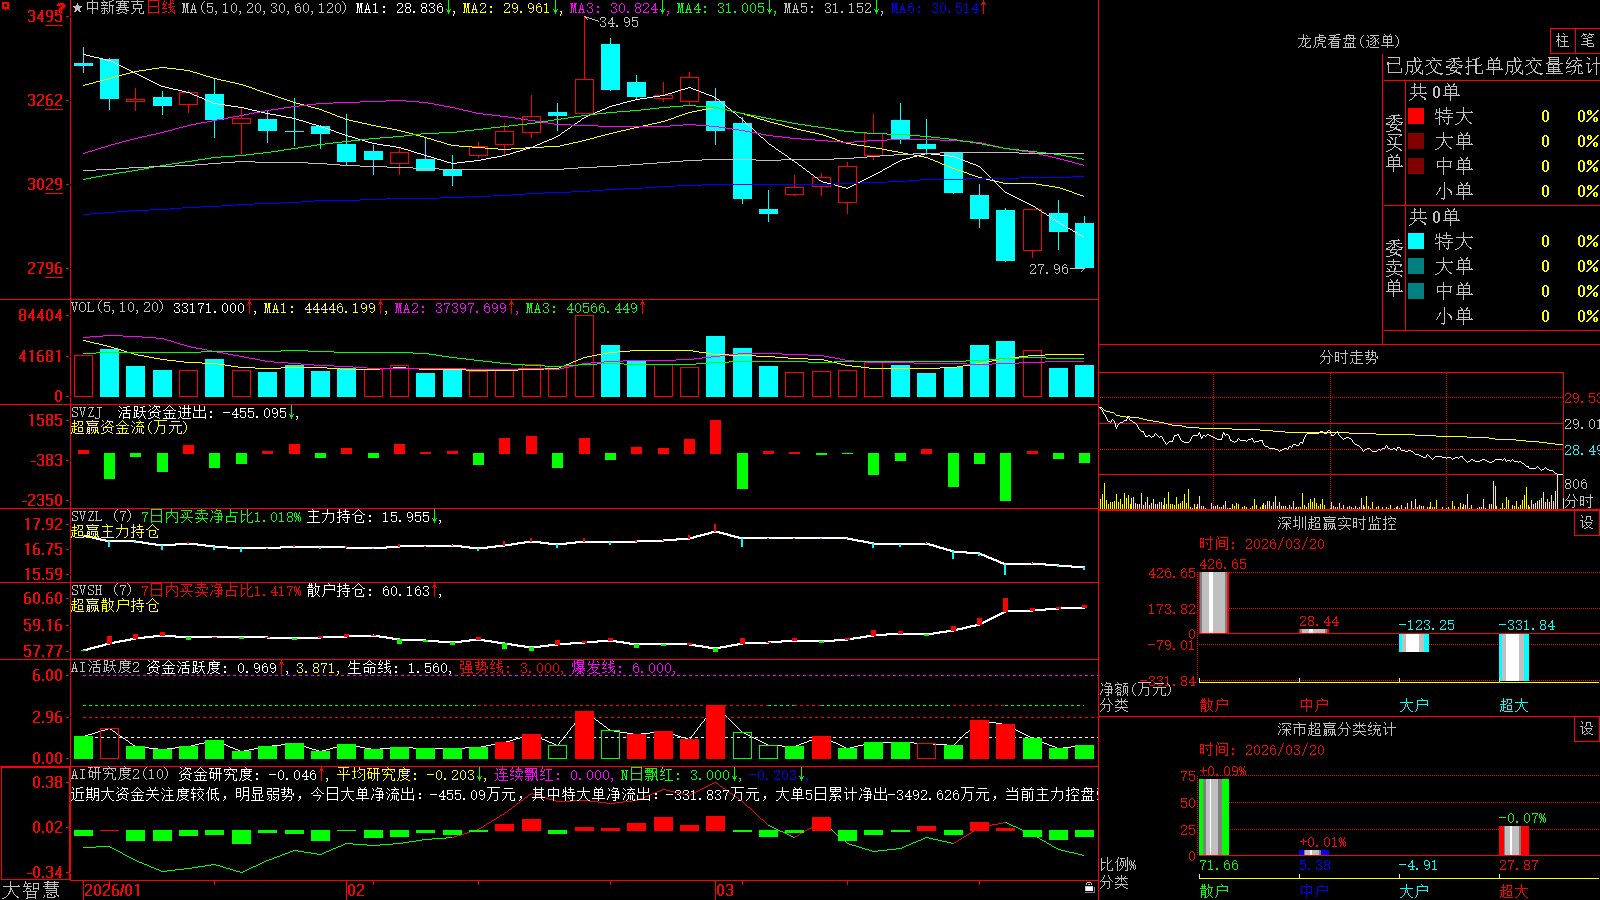Click the 委买单 section label
The width and height of the screenshot is (1600, 900).
tap(1394, 143)
